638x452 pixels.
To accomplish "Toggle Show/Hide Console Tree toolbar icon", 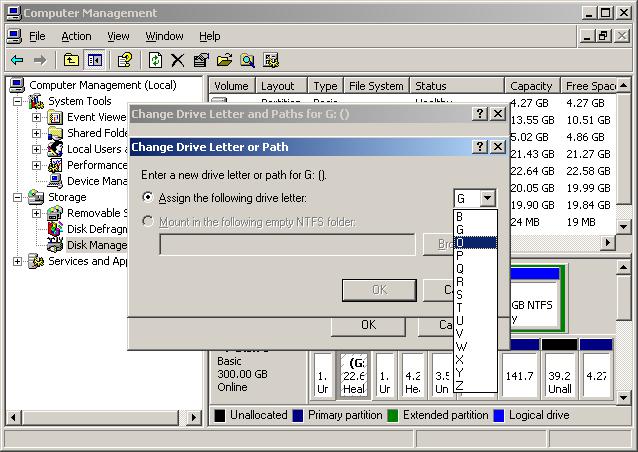I will coord(94,60).
